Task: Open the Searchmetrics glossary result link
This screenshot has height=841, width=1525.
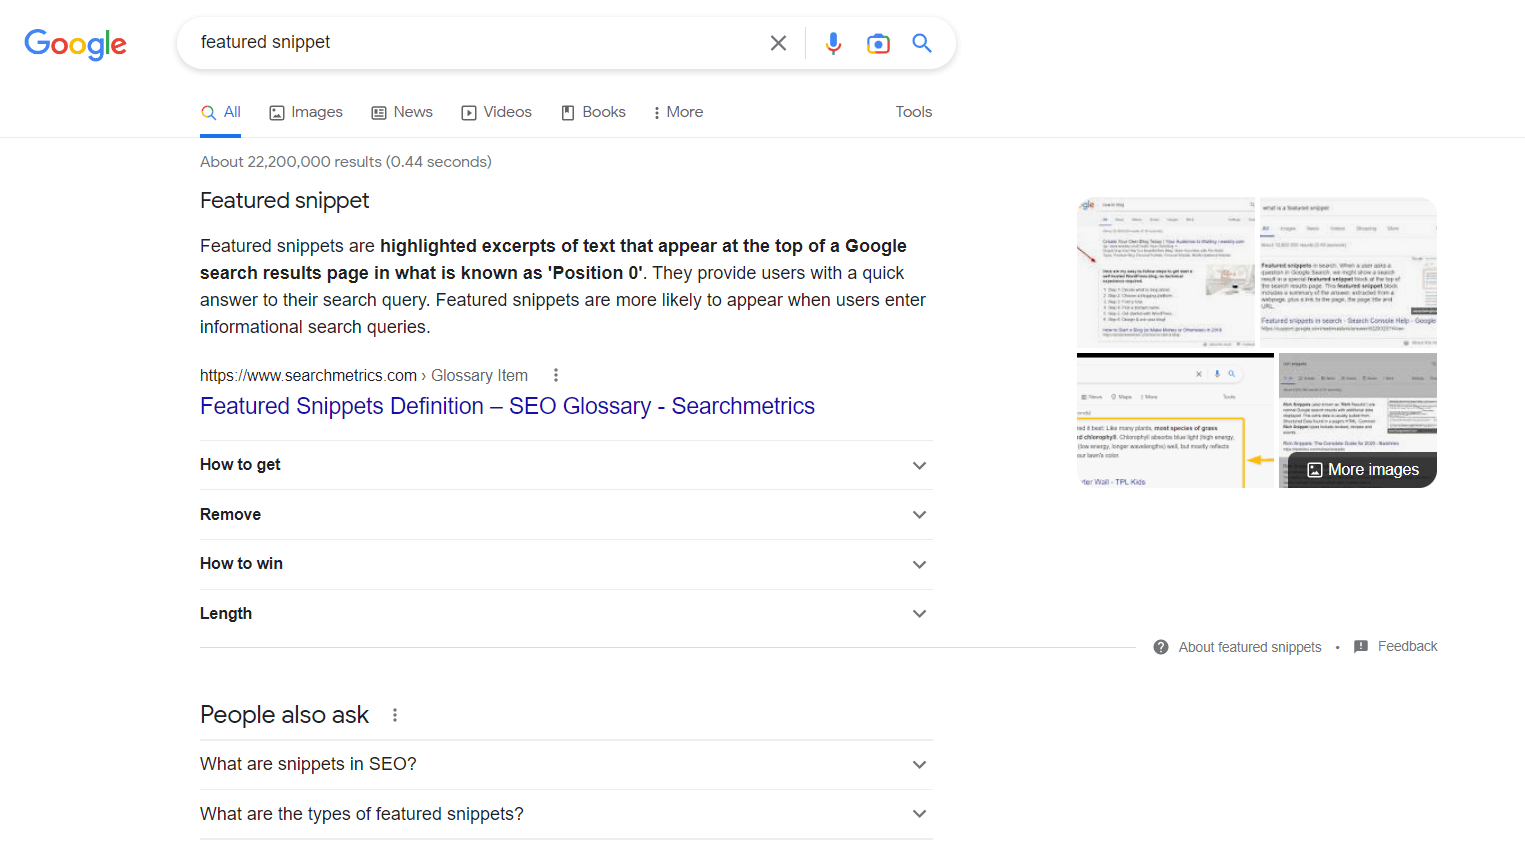Action: [x=507, y=406]
